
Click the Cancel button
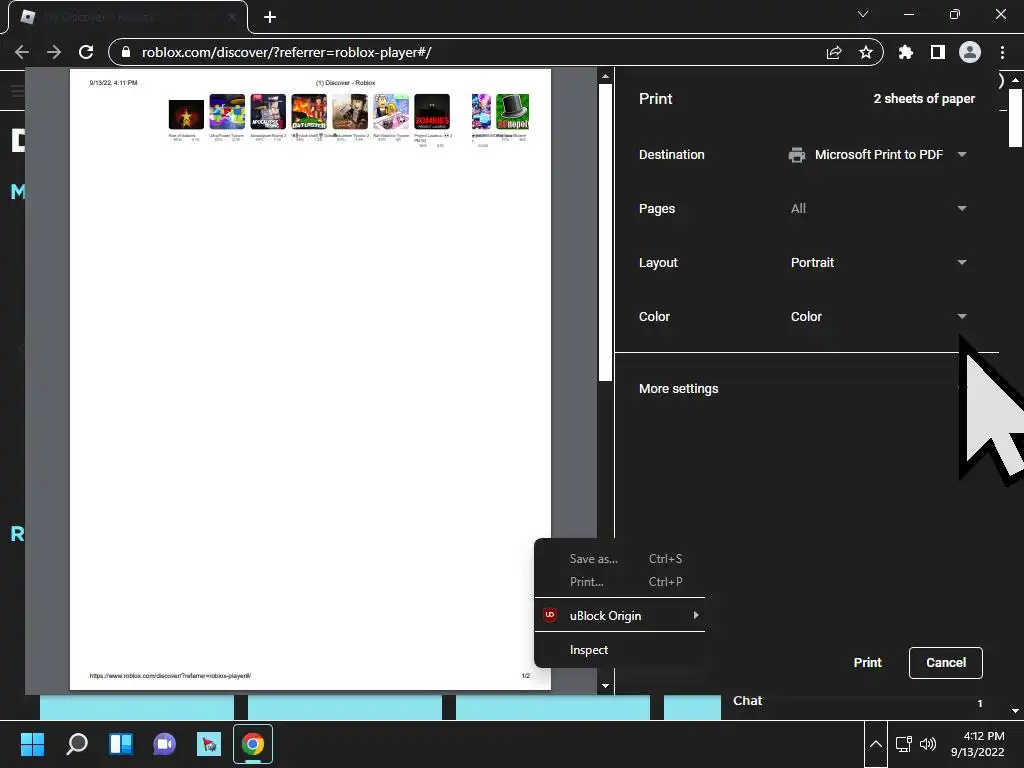pos(946,663)
